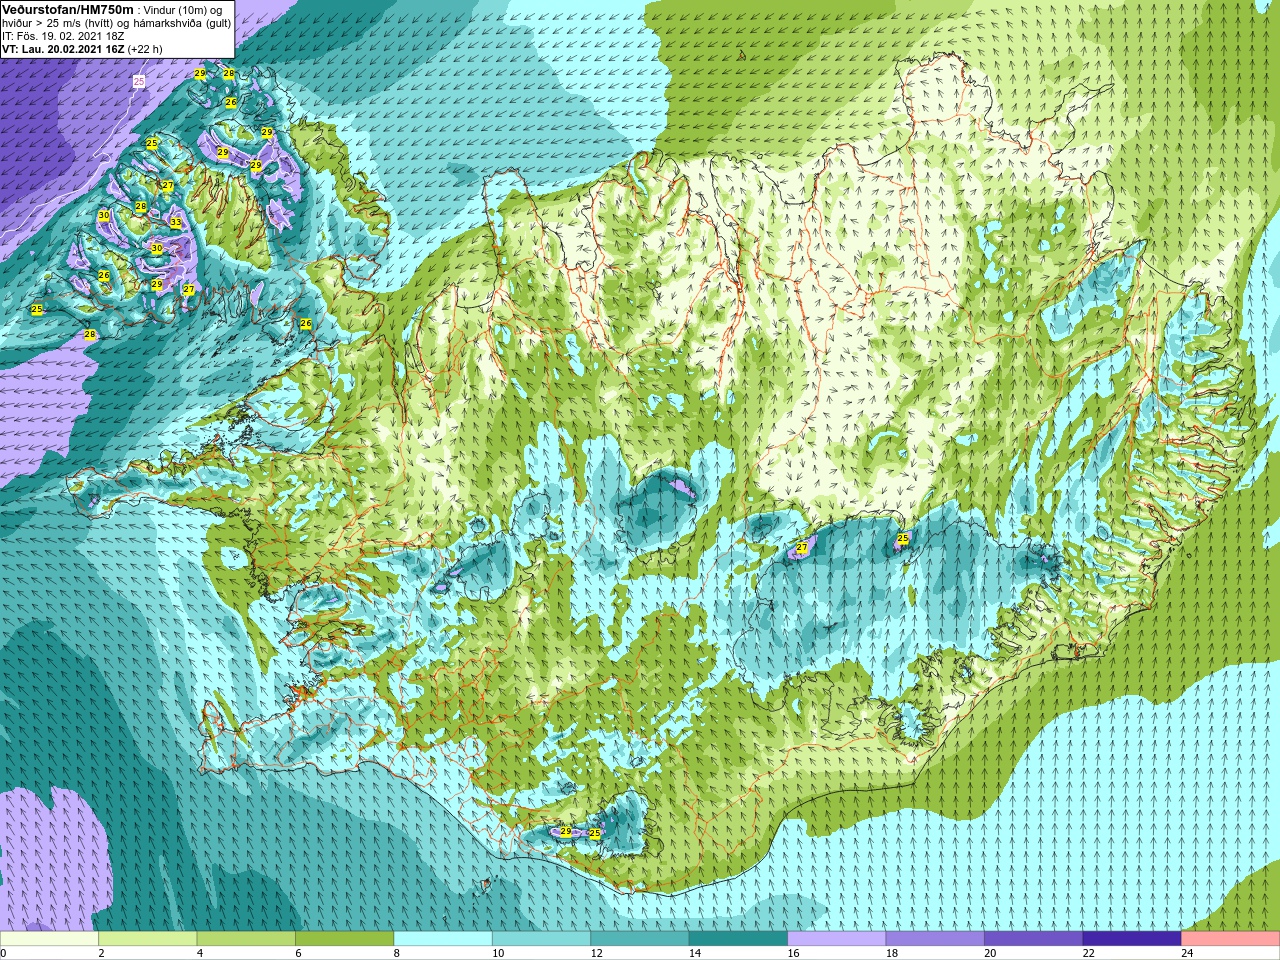Viewport: 1280px width, 960px height.
Task: Select the light yellow-green 2–4 m/s swatch
Action: click(x=148, y=939)
